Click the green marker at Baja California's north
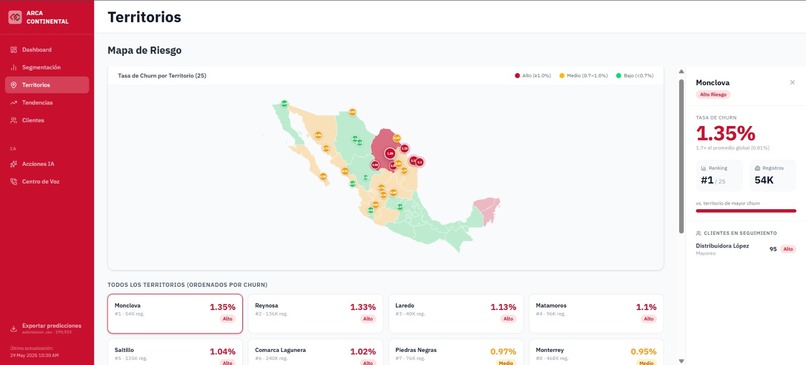Image resolution: width=806 pixels, height=365 pixels. (284, 103)
